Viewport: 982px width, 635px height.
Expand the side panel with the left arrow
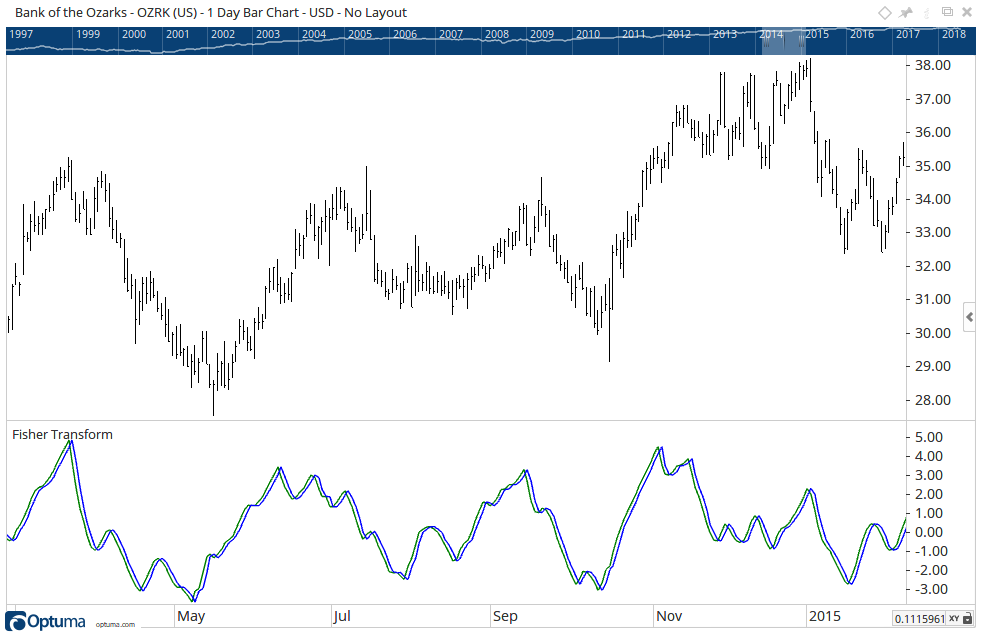coord(969,318)
